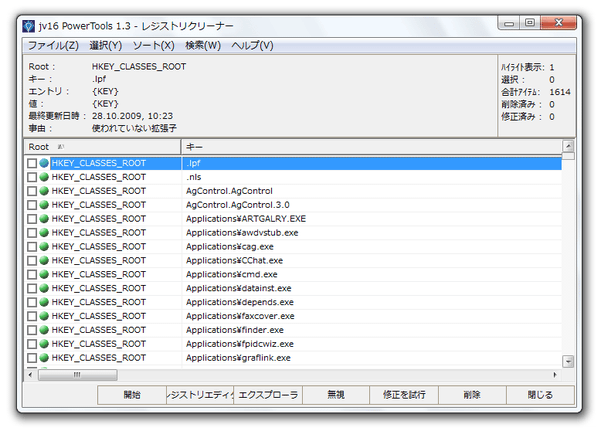Open the レジストリエディタ button
Screen dimensions: 601x431
(x=200, y=395)
